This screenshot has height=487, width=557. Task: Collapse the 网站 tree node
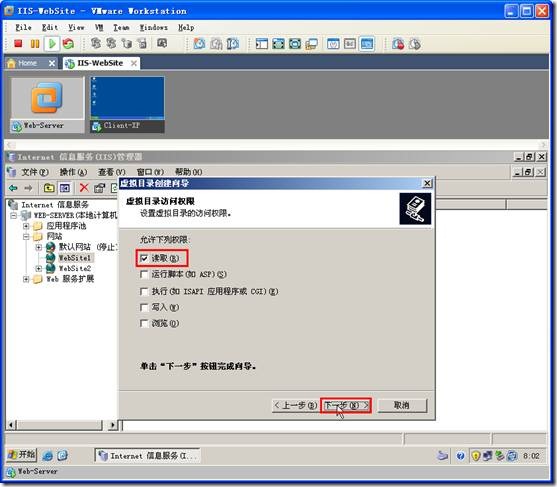tap(26, 237)
